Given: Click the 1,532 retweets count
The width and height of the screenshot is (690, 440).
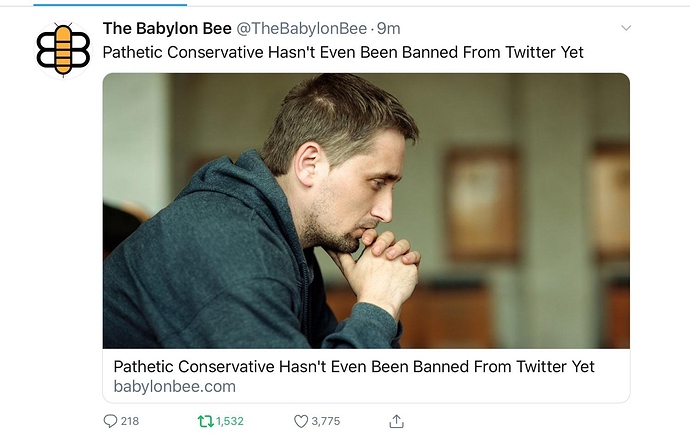Looking at the screenshot, I should [x=230, y=422].
